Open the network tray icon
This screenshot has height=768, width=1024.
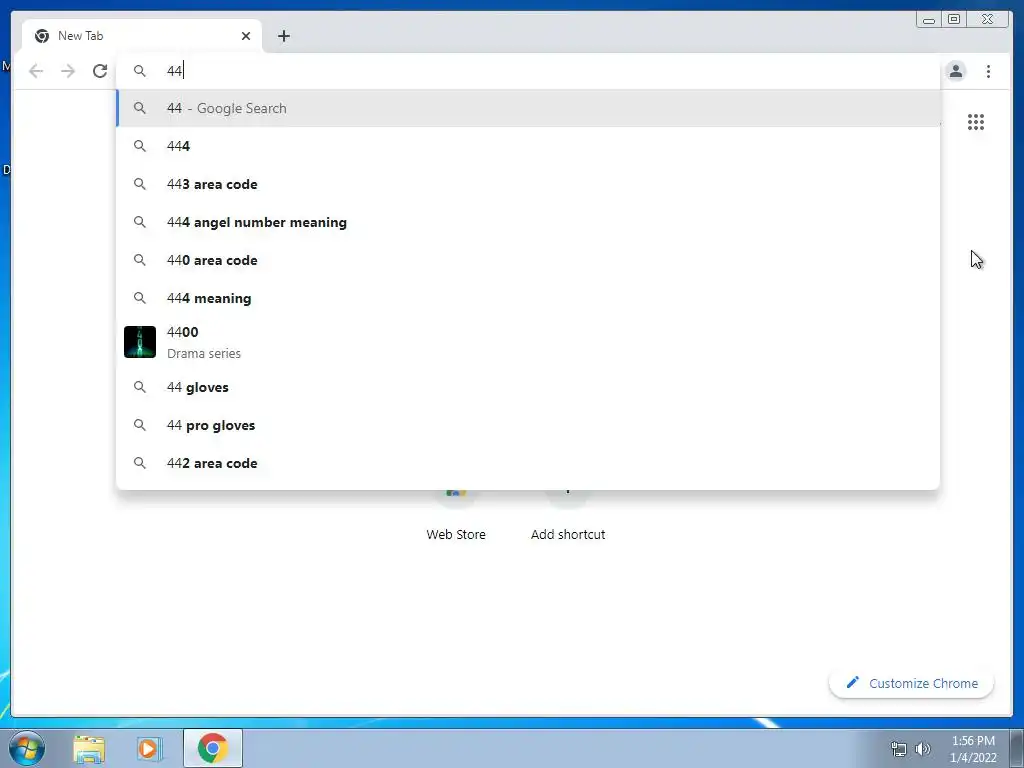[x=899, y=749]
